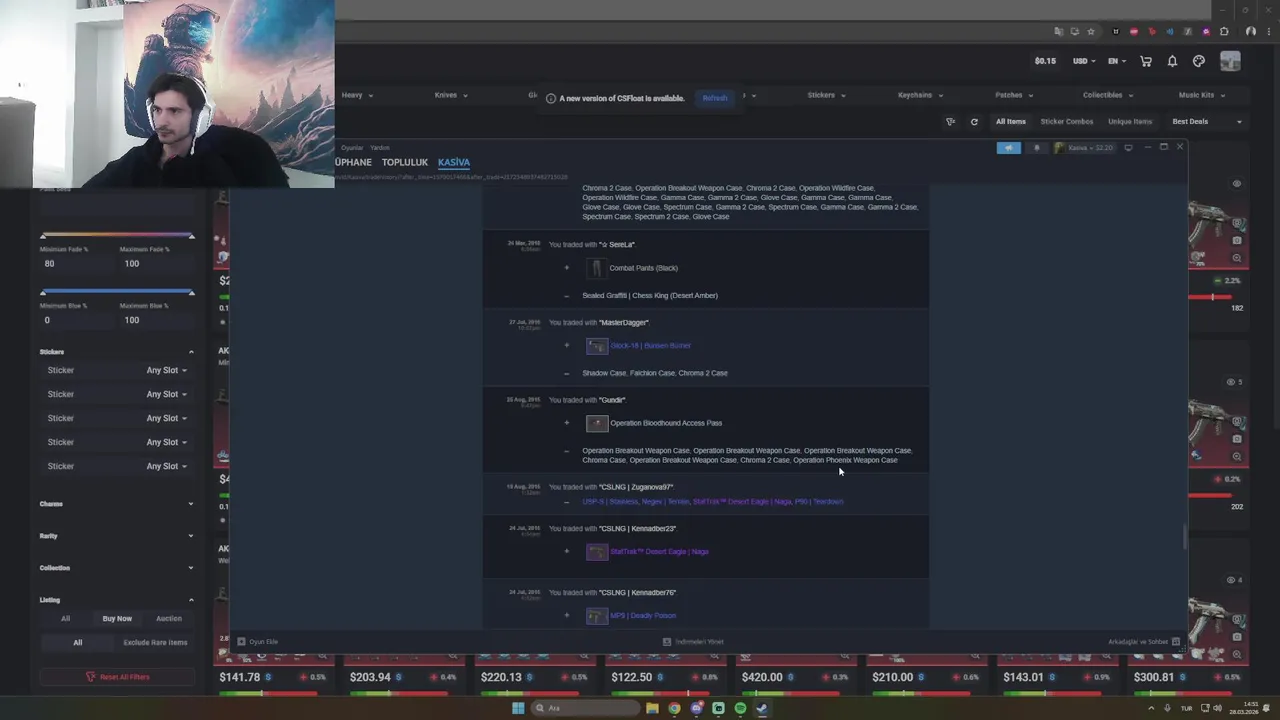Click Oyun Ekle add game button

[257, 642]
